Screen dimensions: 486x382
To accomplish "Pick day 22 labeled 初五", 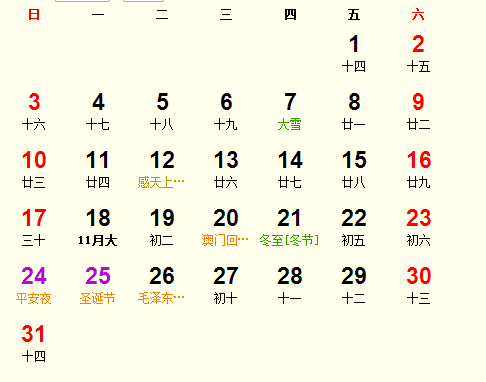I will click(354, 227).
